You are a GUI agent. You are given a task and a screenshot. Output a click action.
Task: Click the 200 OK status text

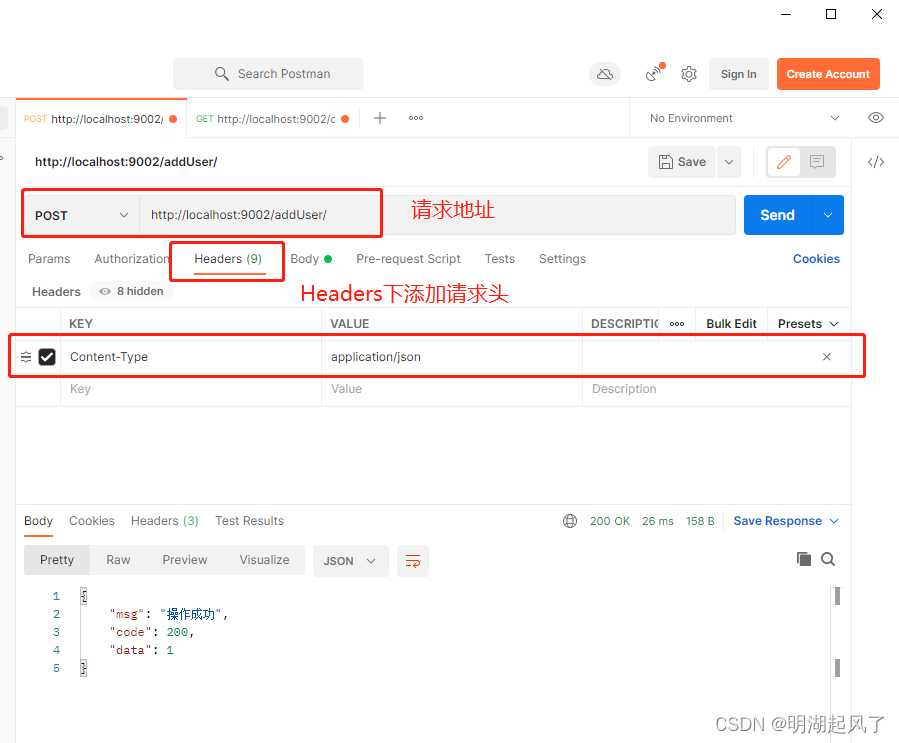pos(609,521)
